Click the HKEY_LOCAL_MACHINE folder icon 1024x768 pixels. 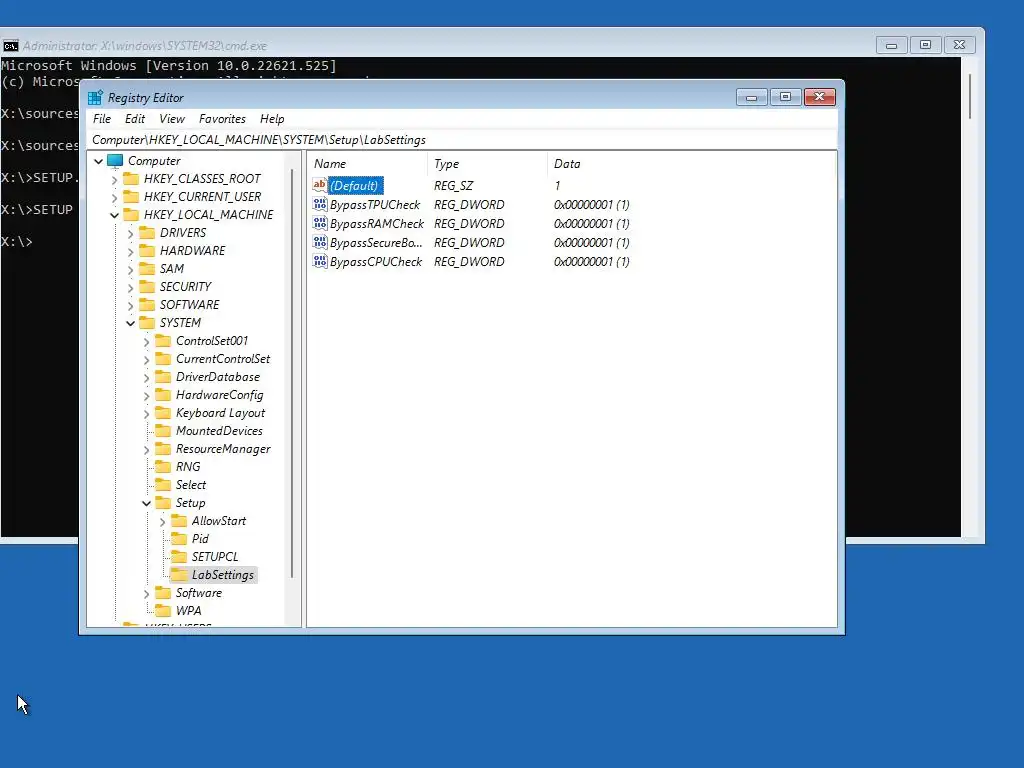click(131, 215)
